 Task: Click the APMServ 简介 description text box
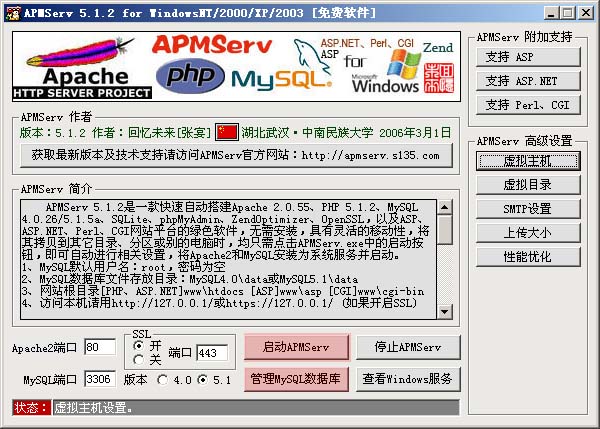228,259
